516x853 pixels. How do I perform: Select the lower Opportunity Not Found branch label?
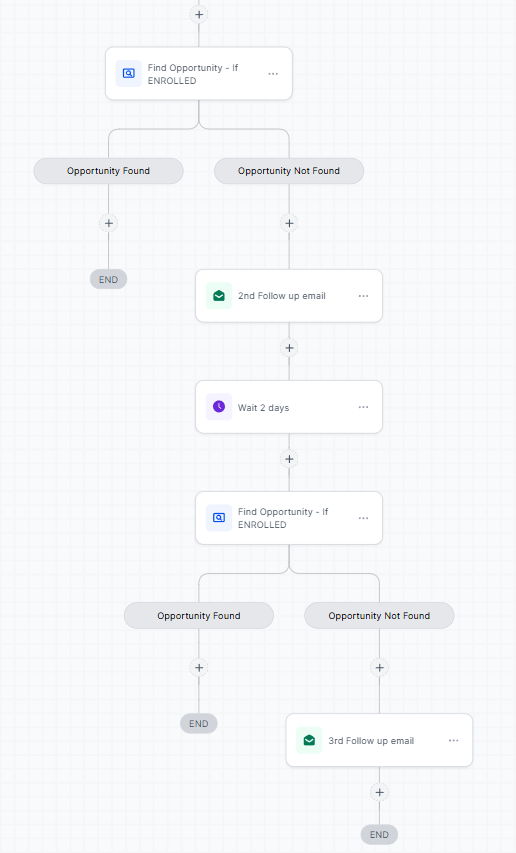coord(379,615)
